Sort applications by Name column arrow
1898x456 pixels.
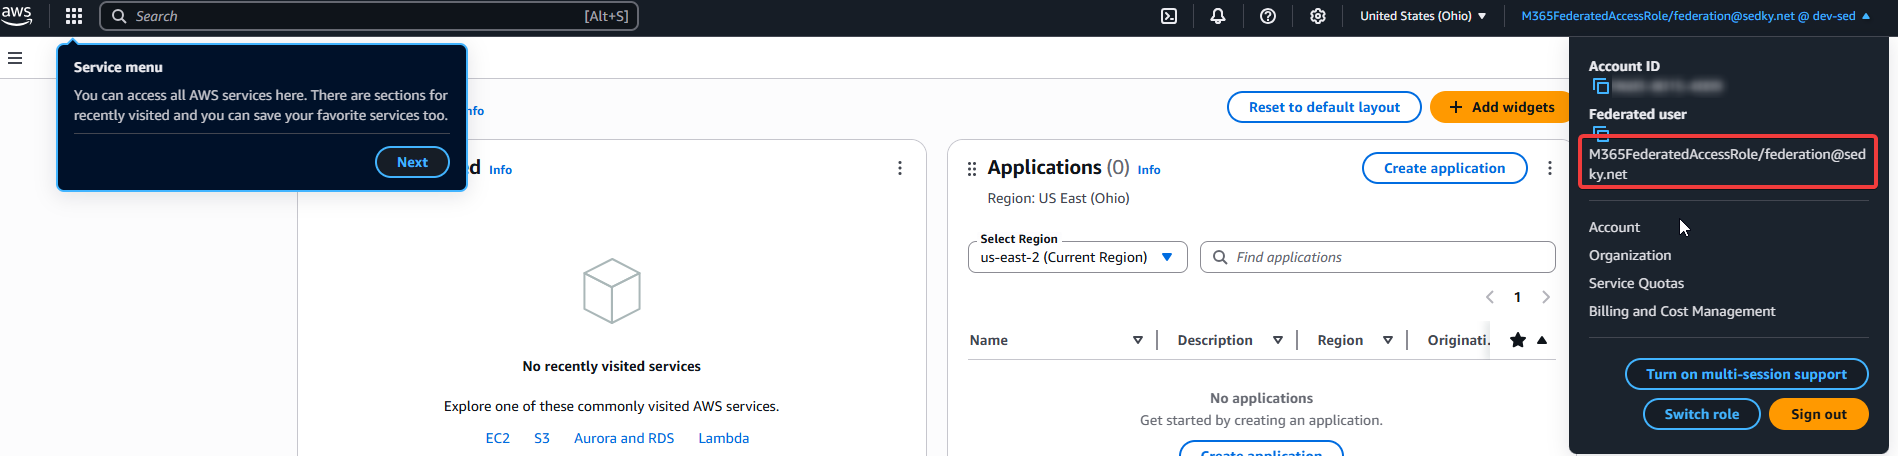[1137, 340]
